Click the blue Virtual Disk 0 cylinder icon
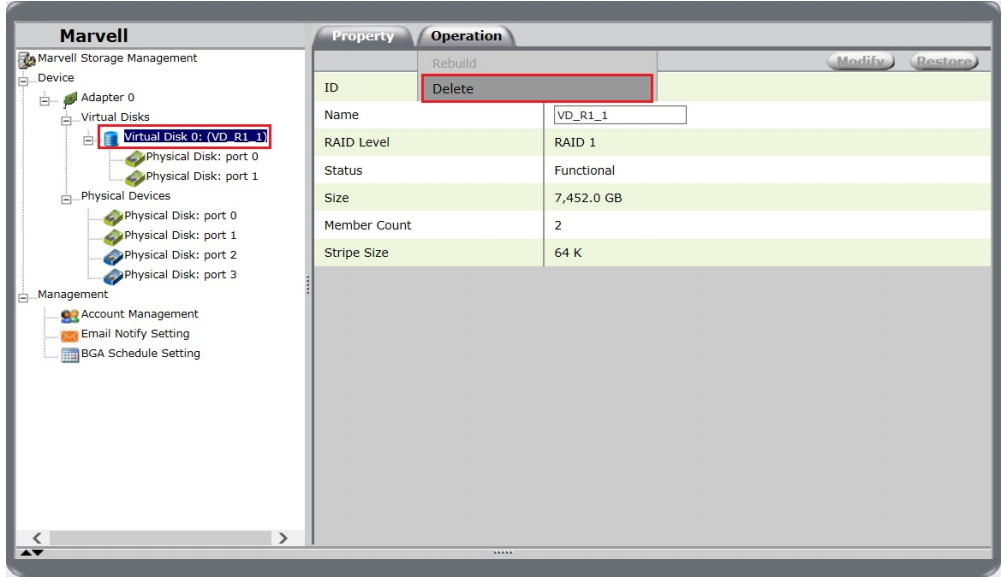 pyautogui.click(x=110, y=138)
